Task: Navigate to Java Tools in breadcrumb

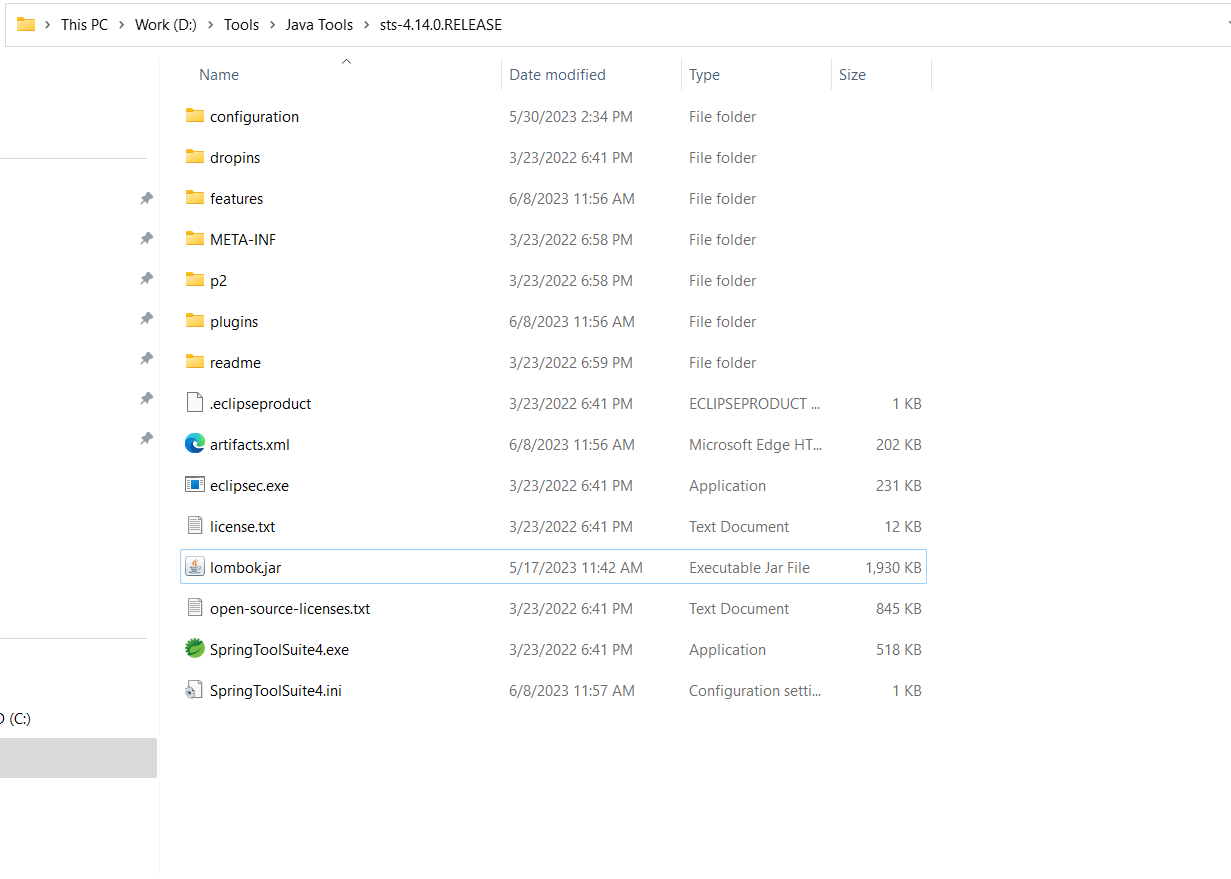Action: [x=319, y=25]
